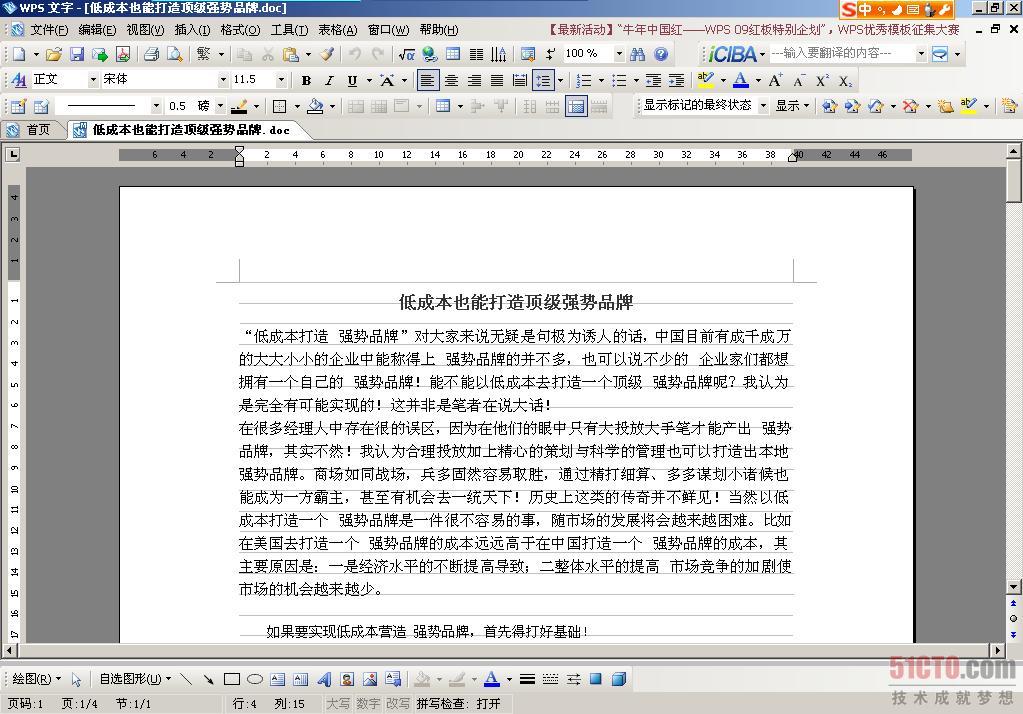Apply the blue font color button

(741, 80)
